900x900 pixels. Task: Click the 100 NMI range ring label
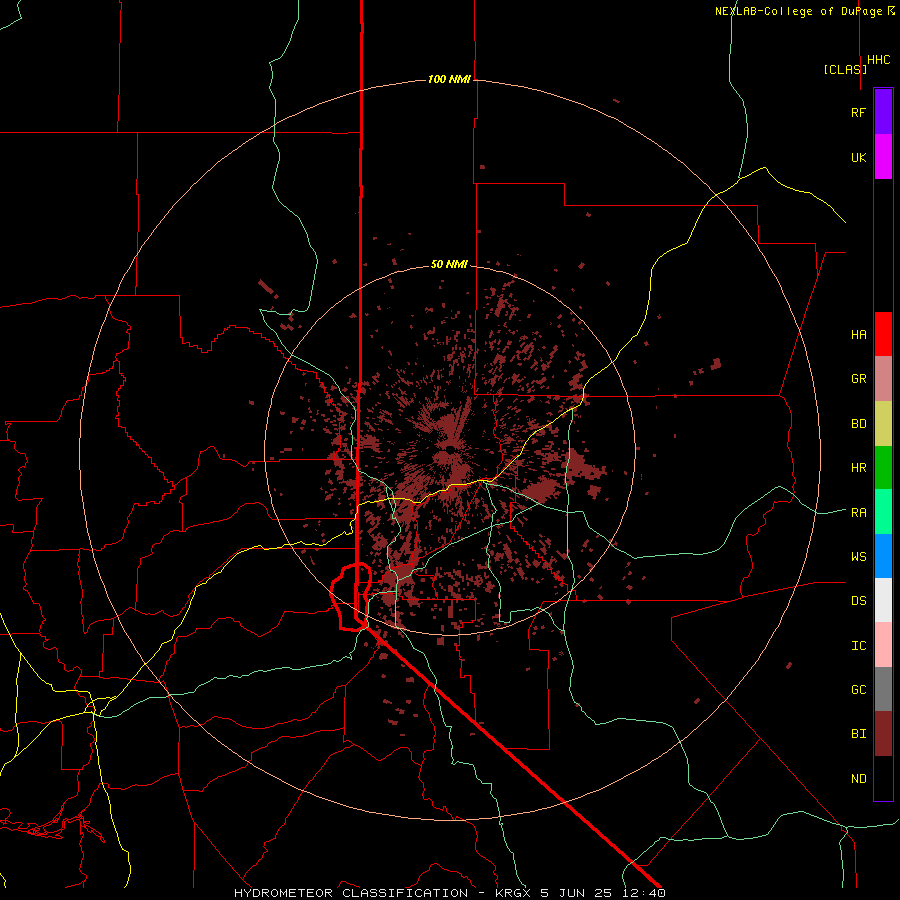click(x=449, y=79)
